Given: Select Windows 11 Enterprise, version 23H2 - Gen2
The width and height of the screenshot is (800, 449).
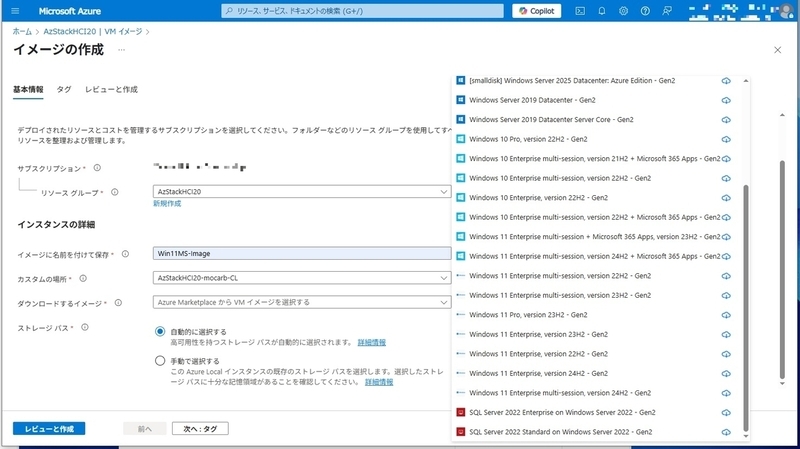Looking at the screenshot, I should tap(538, 335).
